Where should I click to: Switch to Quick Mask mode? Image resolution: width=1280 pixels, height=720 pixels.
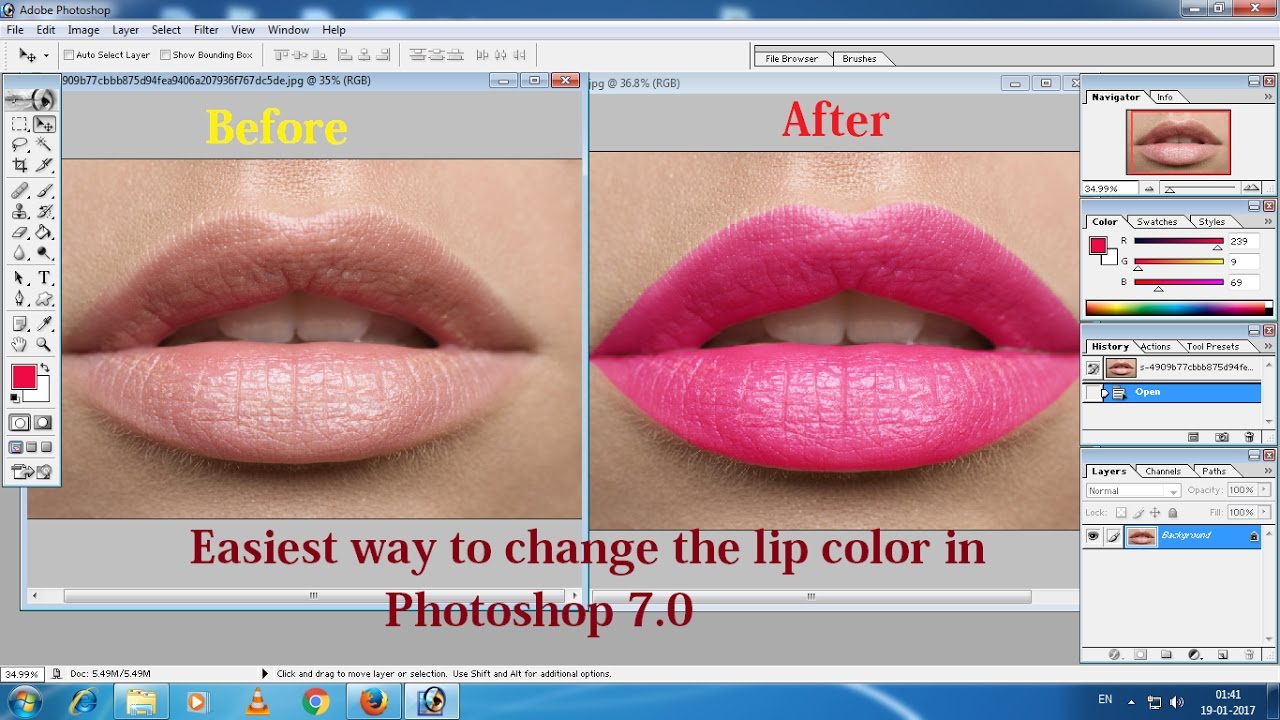(43, 423)
